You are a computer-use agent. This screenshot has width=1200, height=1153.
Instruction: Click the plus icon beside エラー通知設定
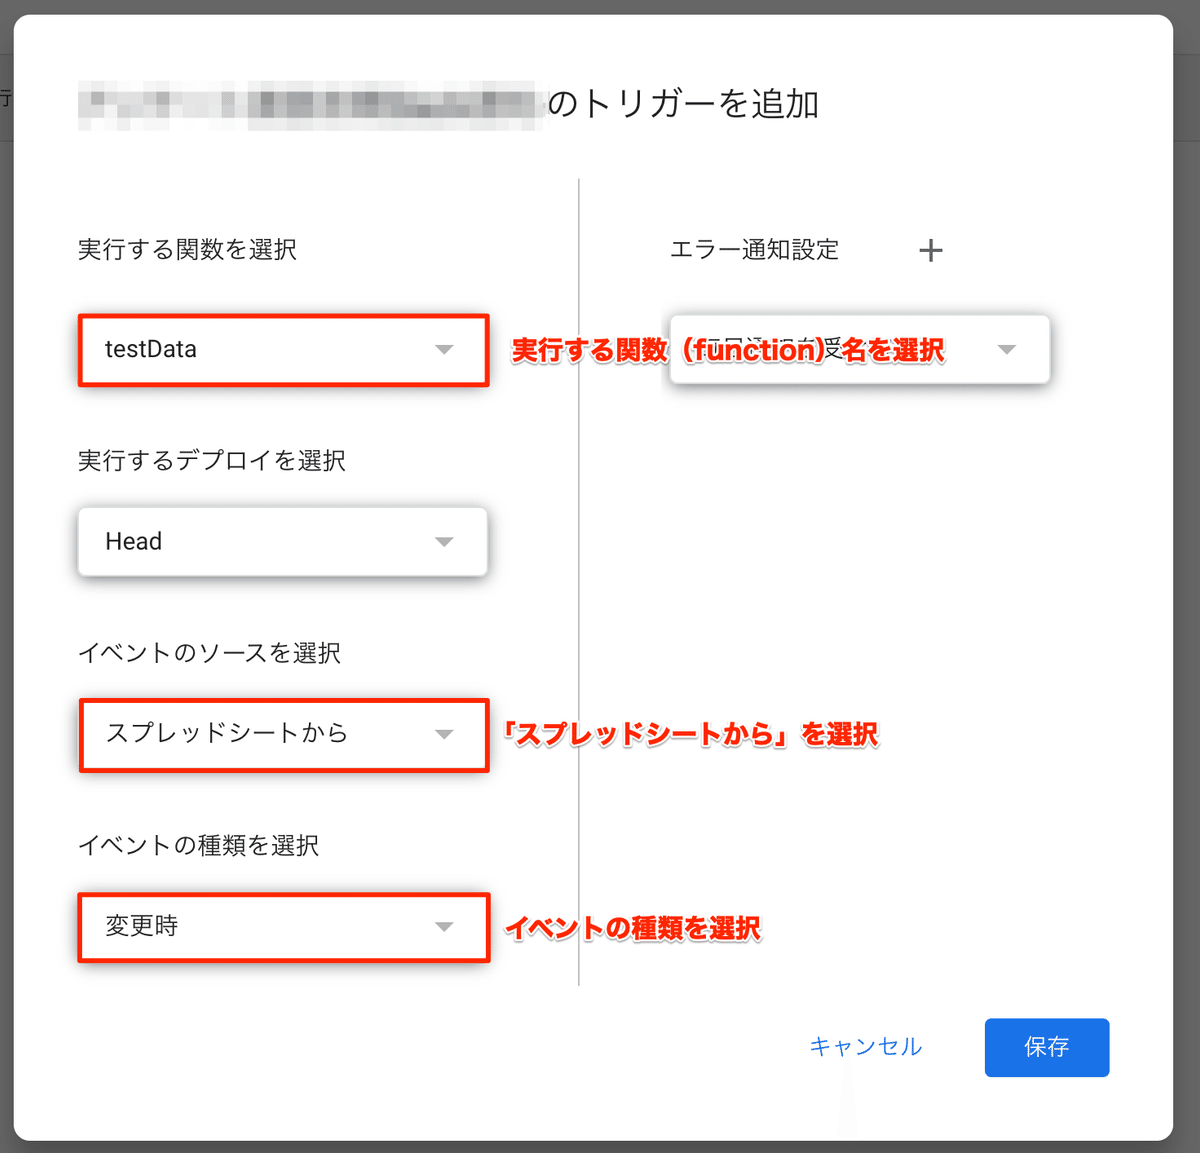[x=931, y=250]
